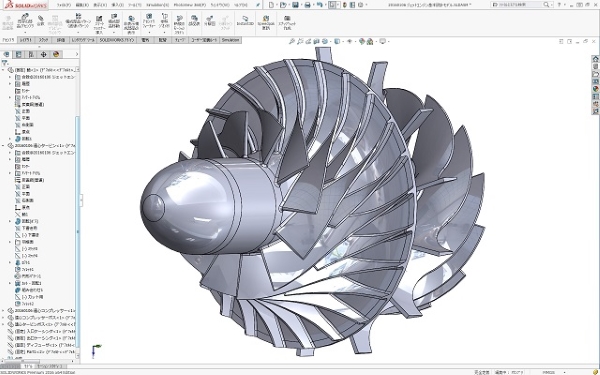600x375 pixels.
Task: Click the Undo arrow icon
Action: point(320,5)
